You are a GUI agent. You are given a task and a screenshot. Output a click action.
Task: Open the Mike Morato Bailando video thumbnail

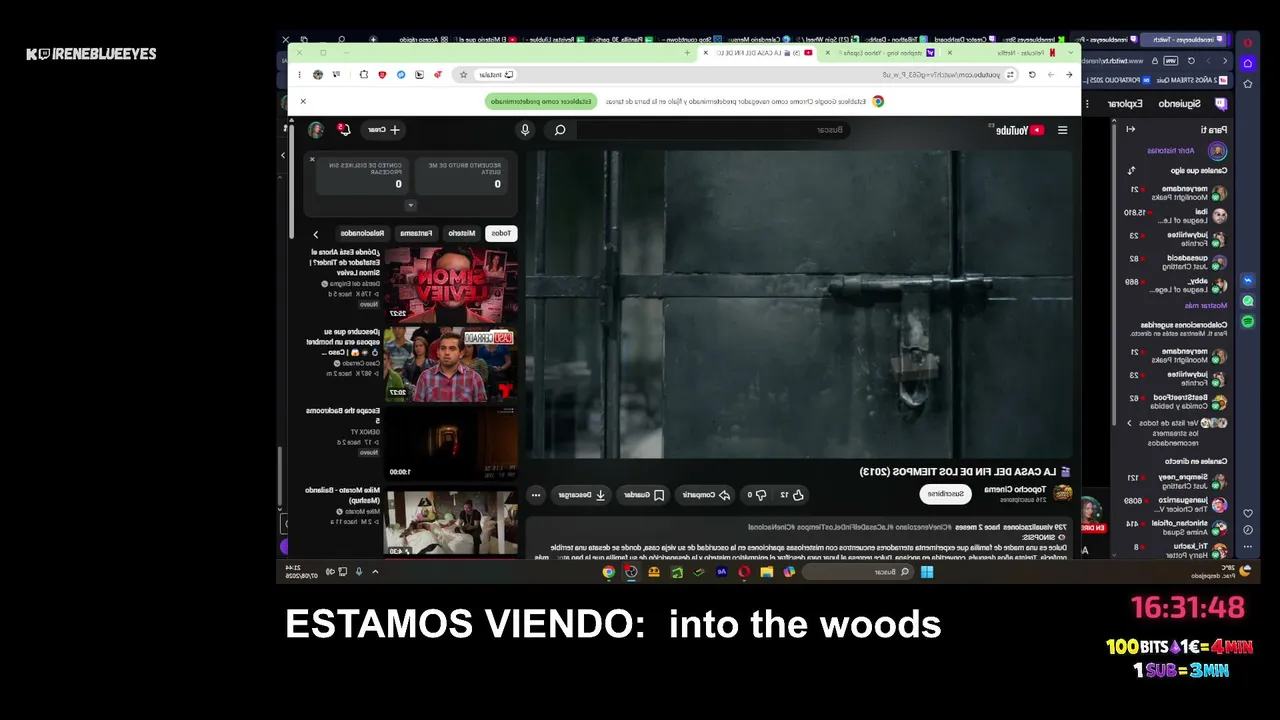click(x=451, y=521)
